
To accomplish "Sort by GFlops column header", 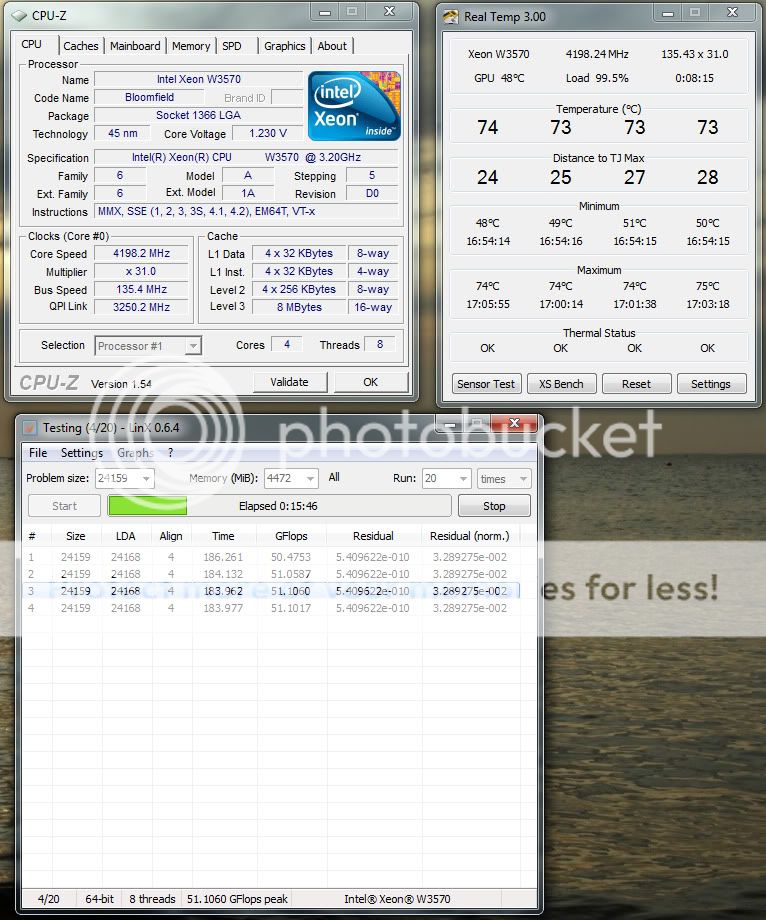I will pyautogui.click(x=291, y=536).
